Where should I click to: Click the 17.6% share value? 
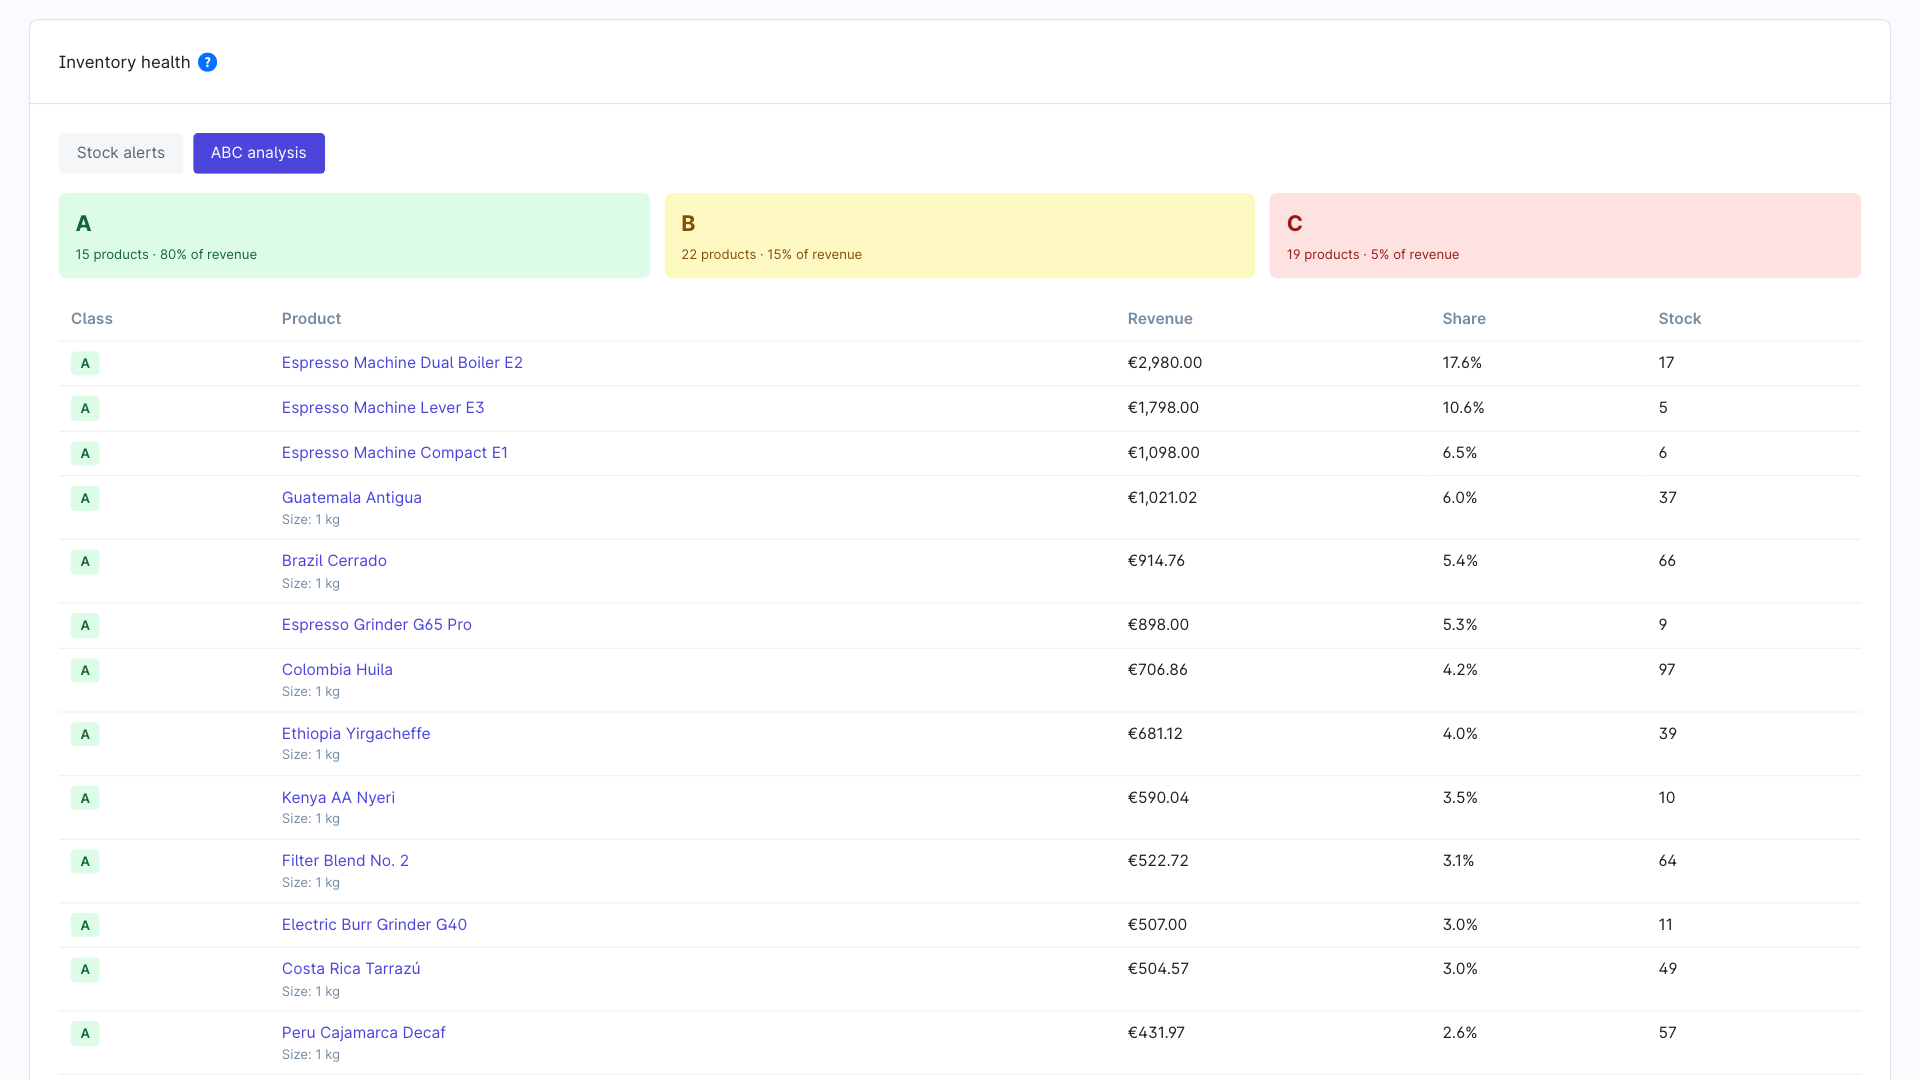1462,363
